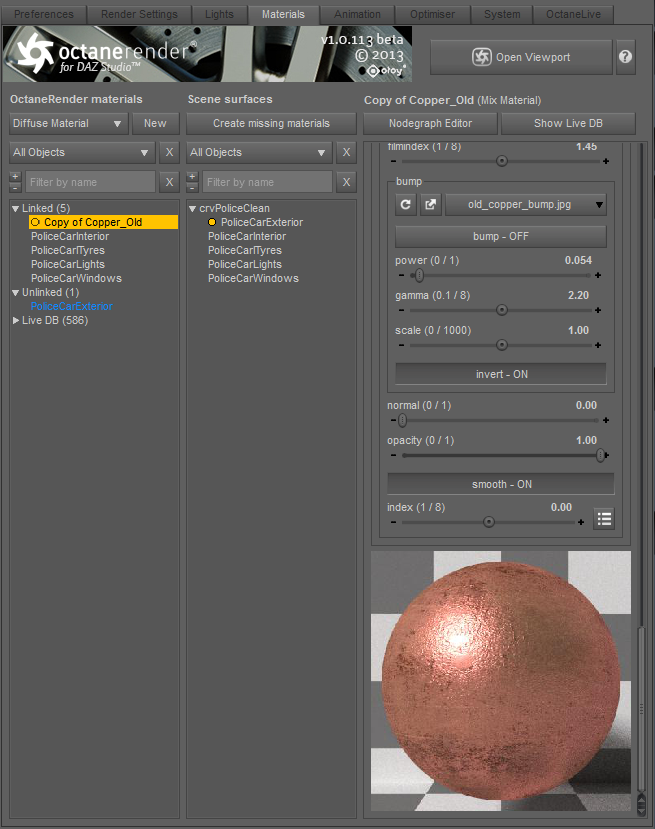Switch to the OctaneLive tab
The image size is (655, 829).
tap(574, 14)
